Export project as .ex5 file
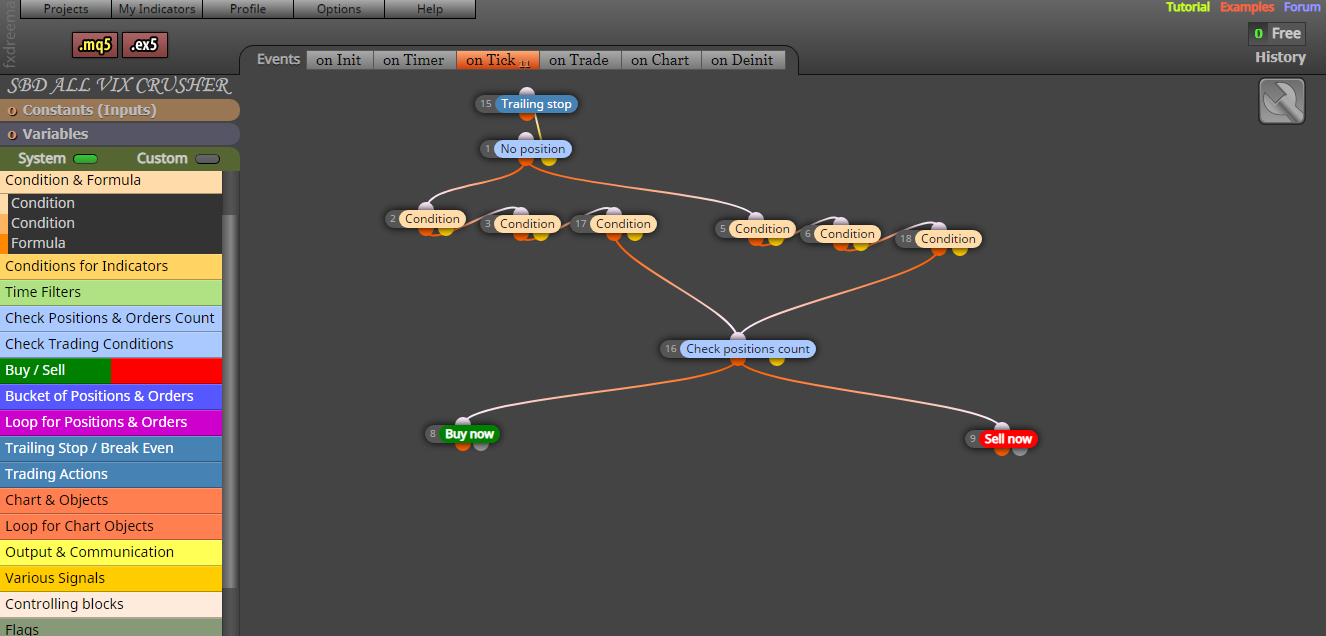The image size is (1326, 636). click(x=145, y=45)
